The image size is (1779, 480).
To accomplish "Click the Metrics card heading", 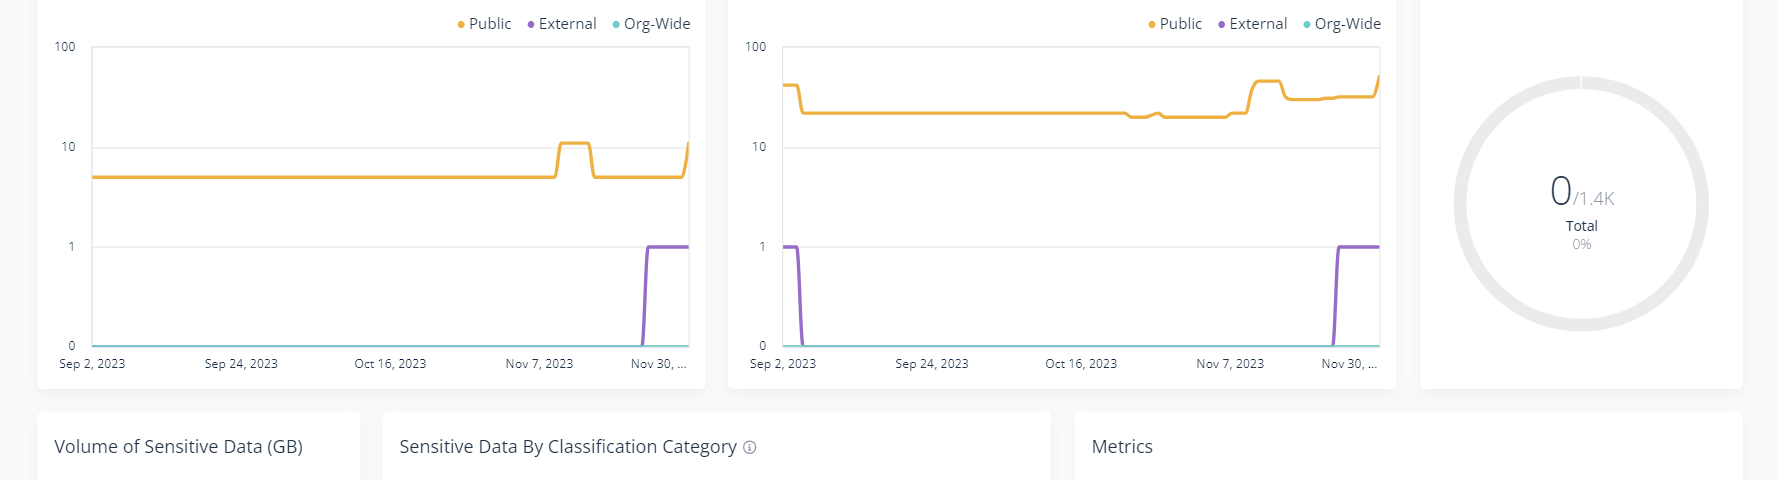I will tap(1122, 447).
